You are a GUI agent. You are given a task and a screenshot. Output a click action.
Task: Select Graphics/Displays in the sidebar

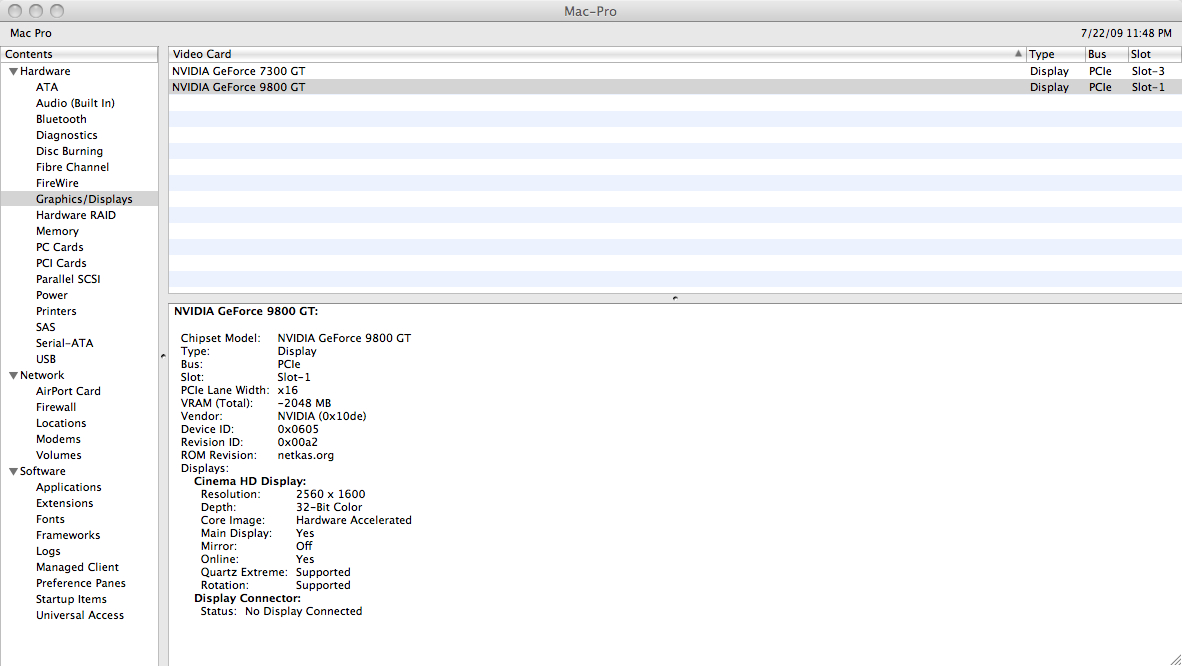click(79, 199)
